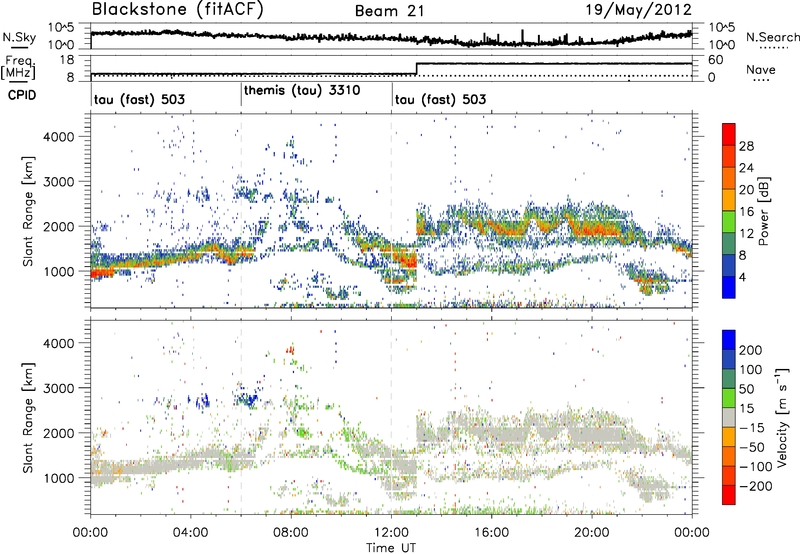Click the 'Time UT' axis title
The image size is (800, 554).
tap(391, 547)
